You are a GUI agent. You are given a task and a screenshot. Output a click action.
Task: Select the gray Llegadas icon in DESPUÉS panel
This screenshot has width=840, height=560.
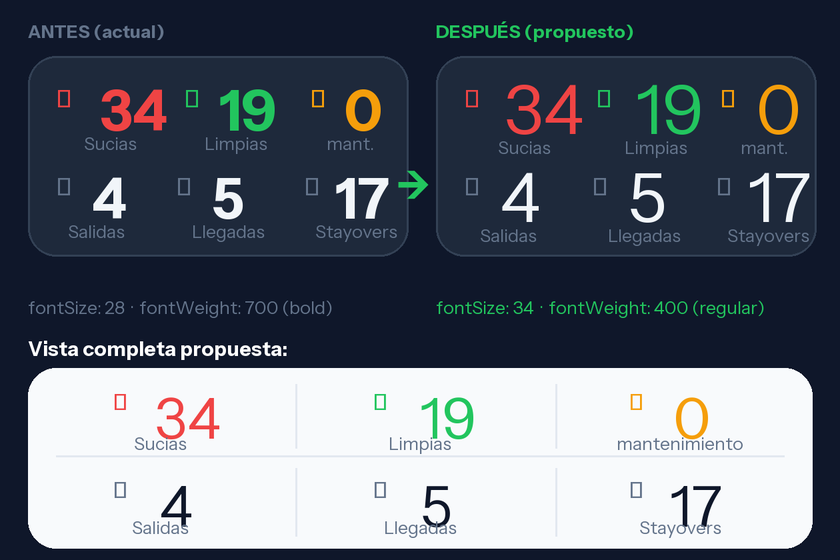click(x=600, y=186)
